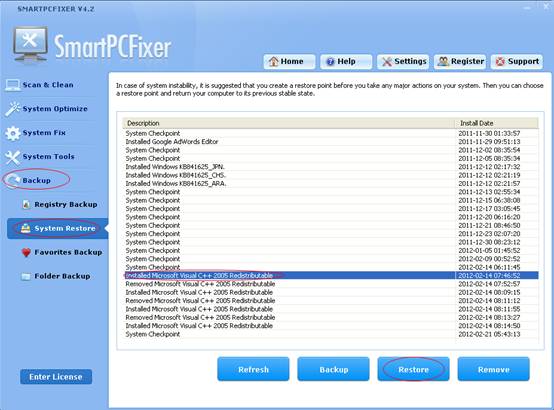Open Registry Backup section
The width and height of the screenshot is (554, 410).
[66, 205]
